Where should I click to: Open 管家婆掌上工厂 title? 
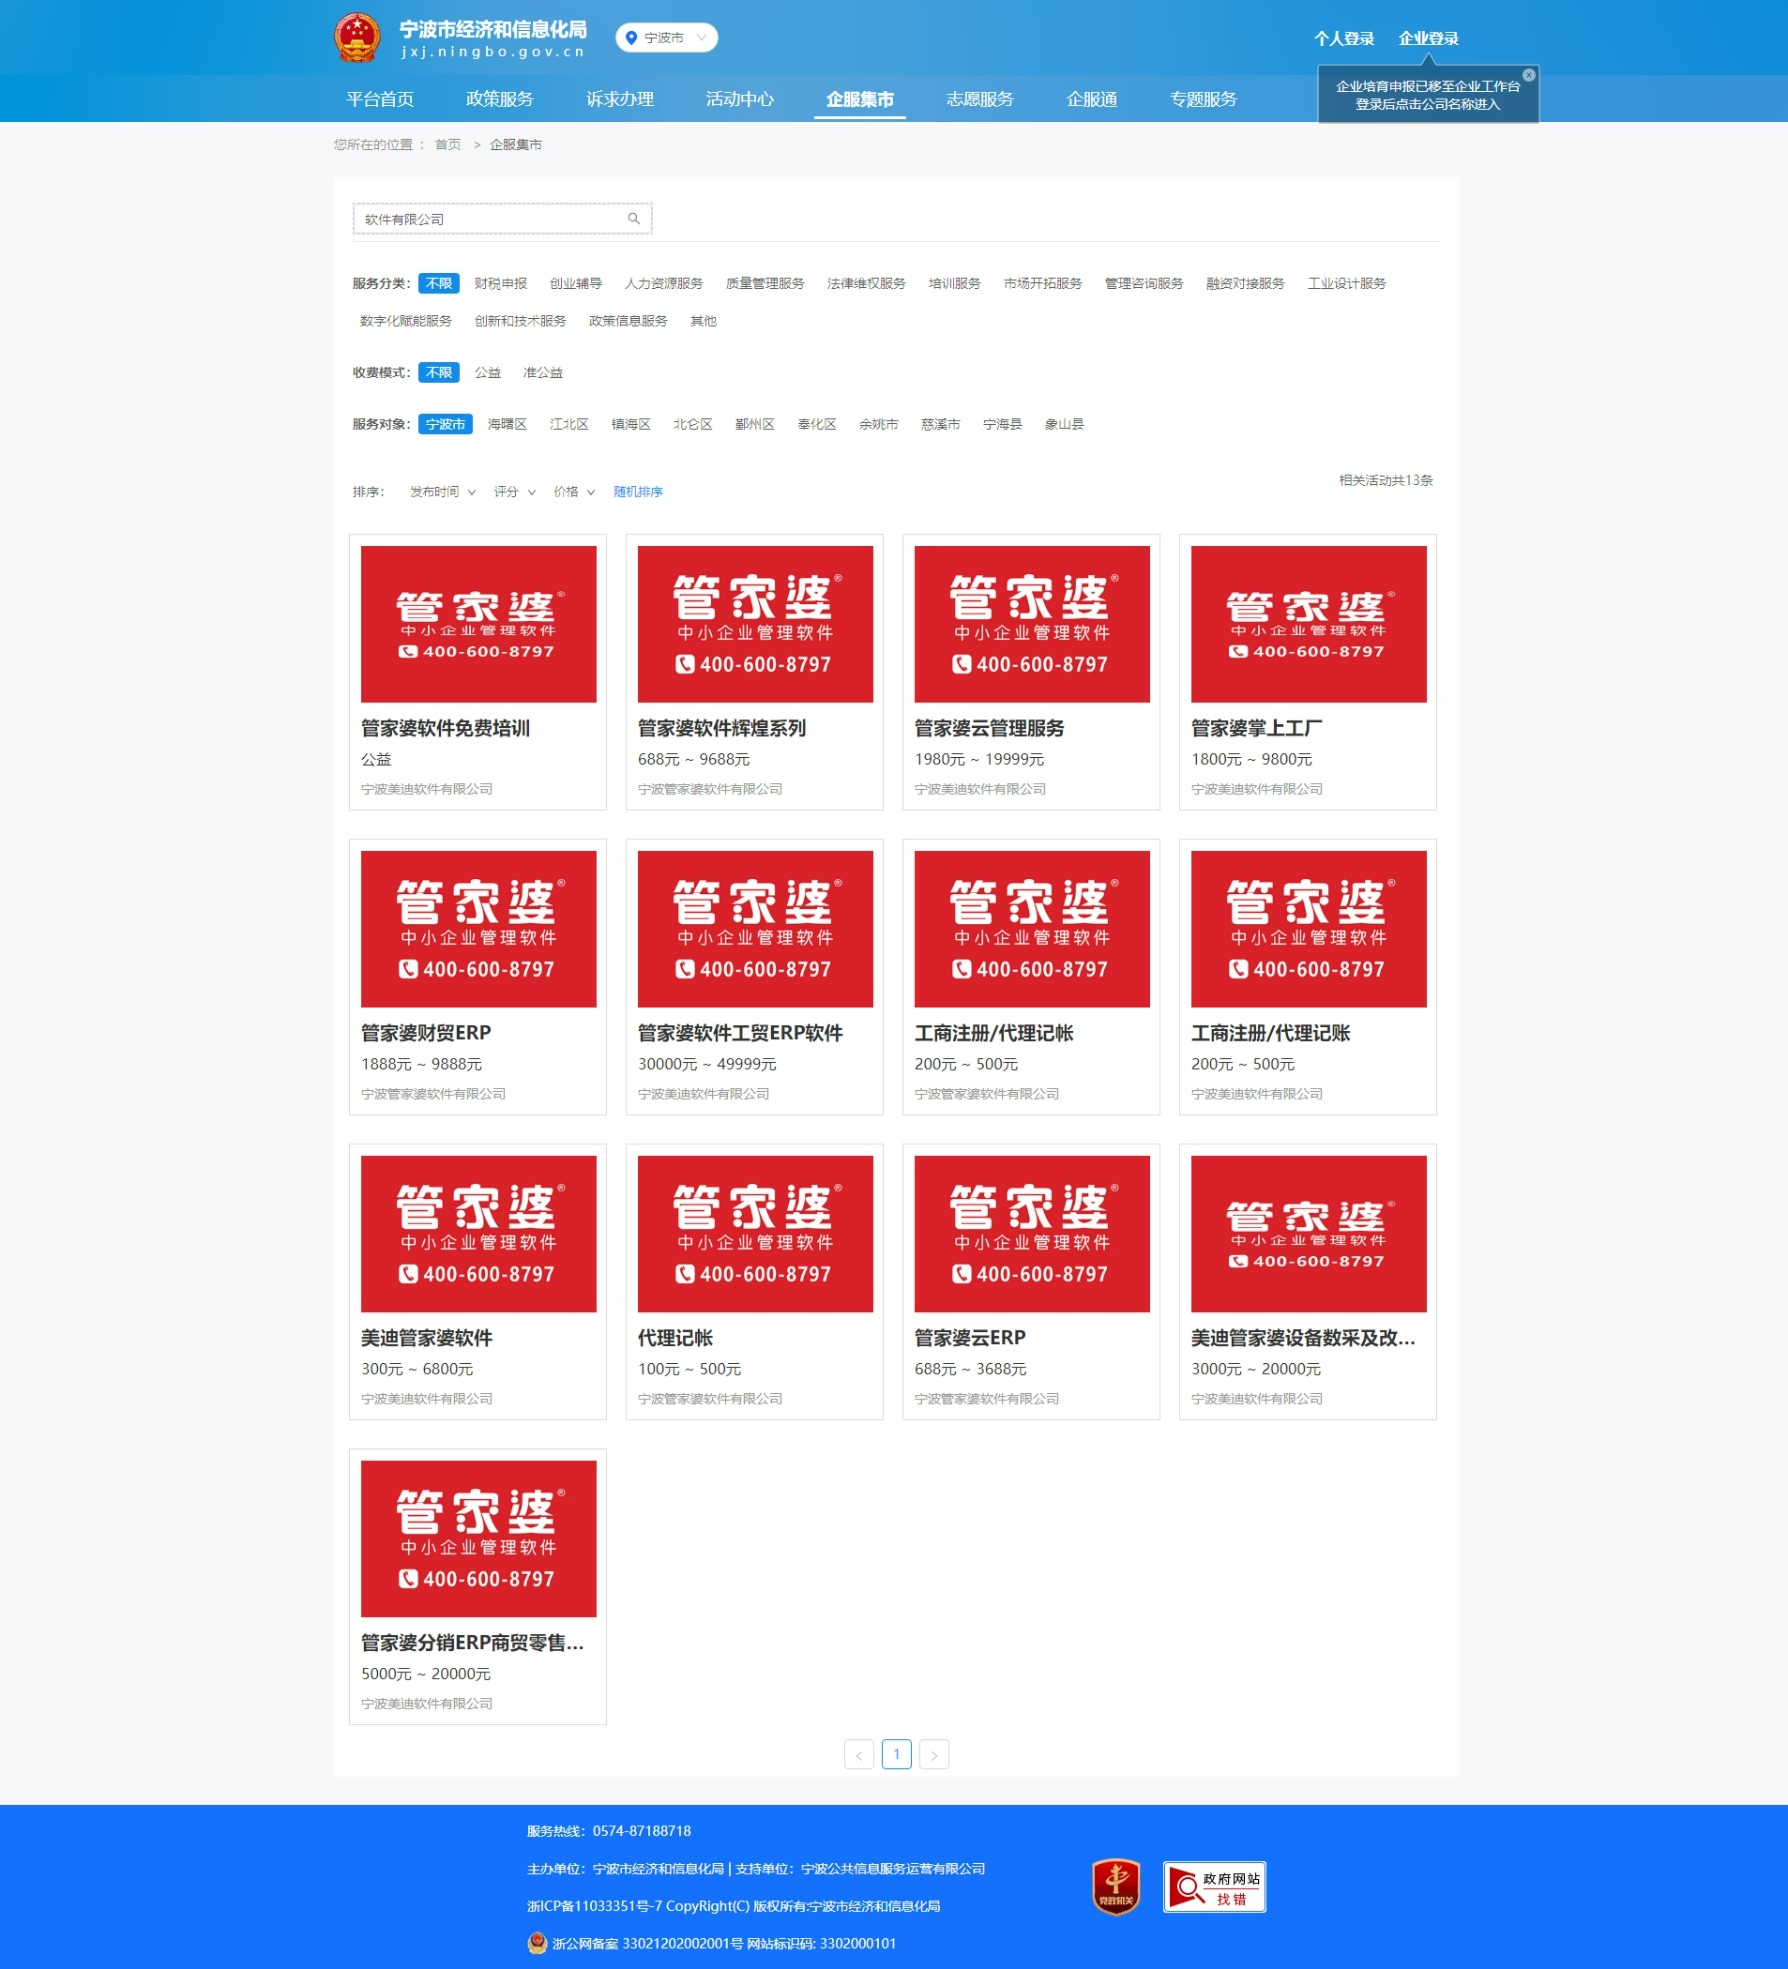[1257, 728]
